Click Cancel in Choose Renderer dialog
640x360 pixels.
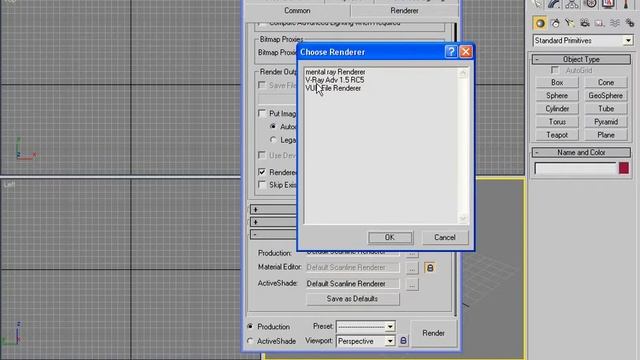(x=445, y=237)
